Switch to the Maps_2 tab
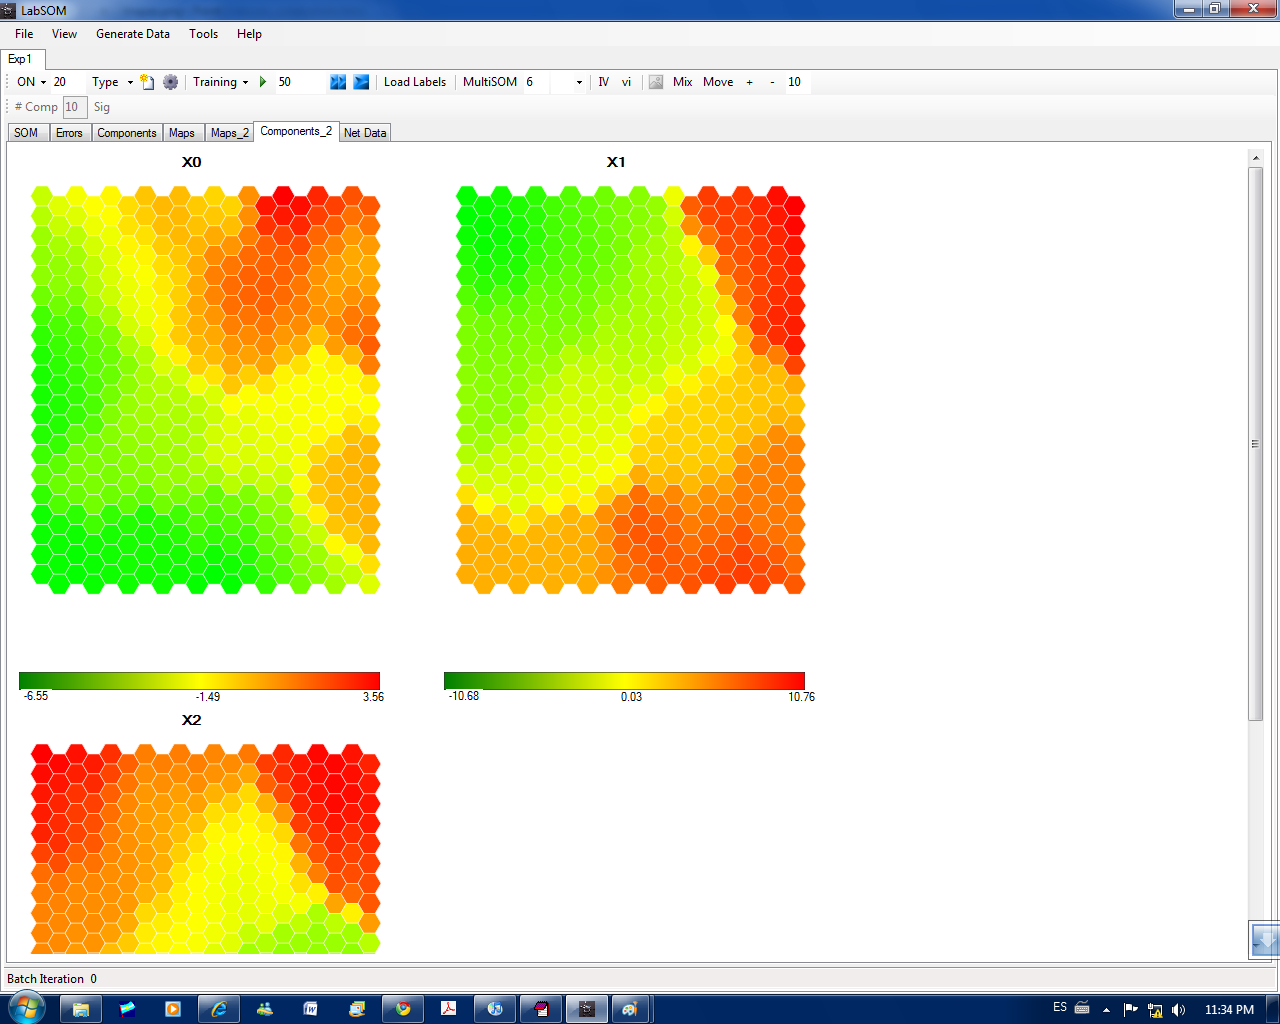Screen dimensions: 1280x1024 (229, 133)
